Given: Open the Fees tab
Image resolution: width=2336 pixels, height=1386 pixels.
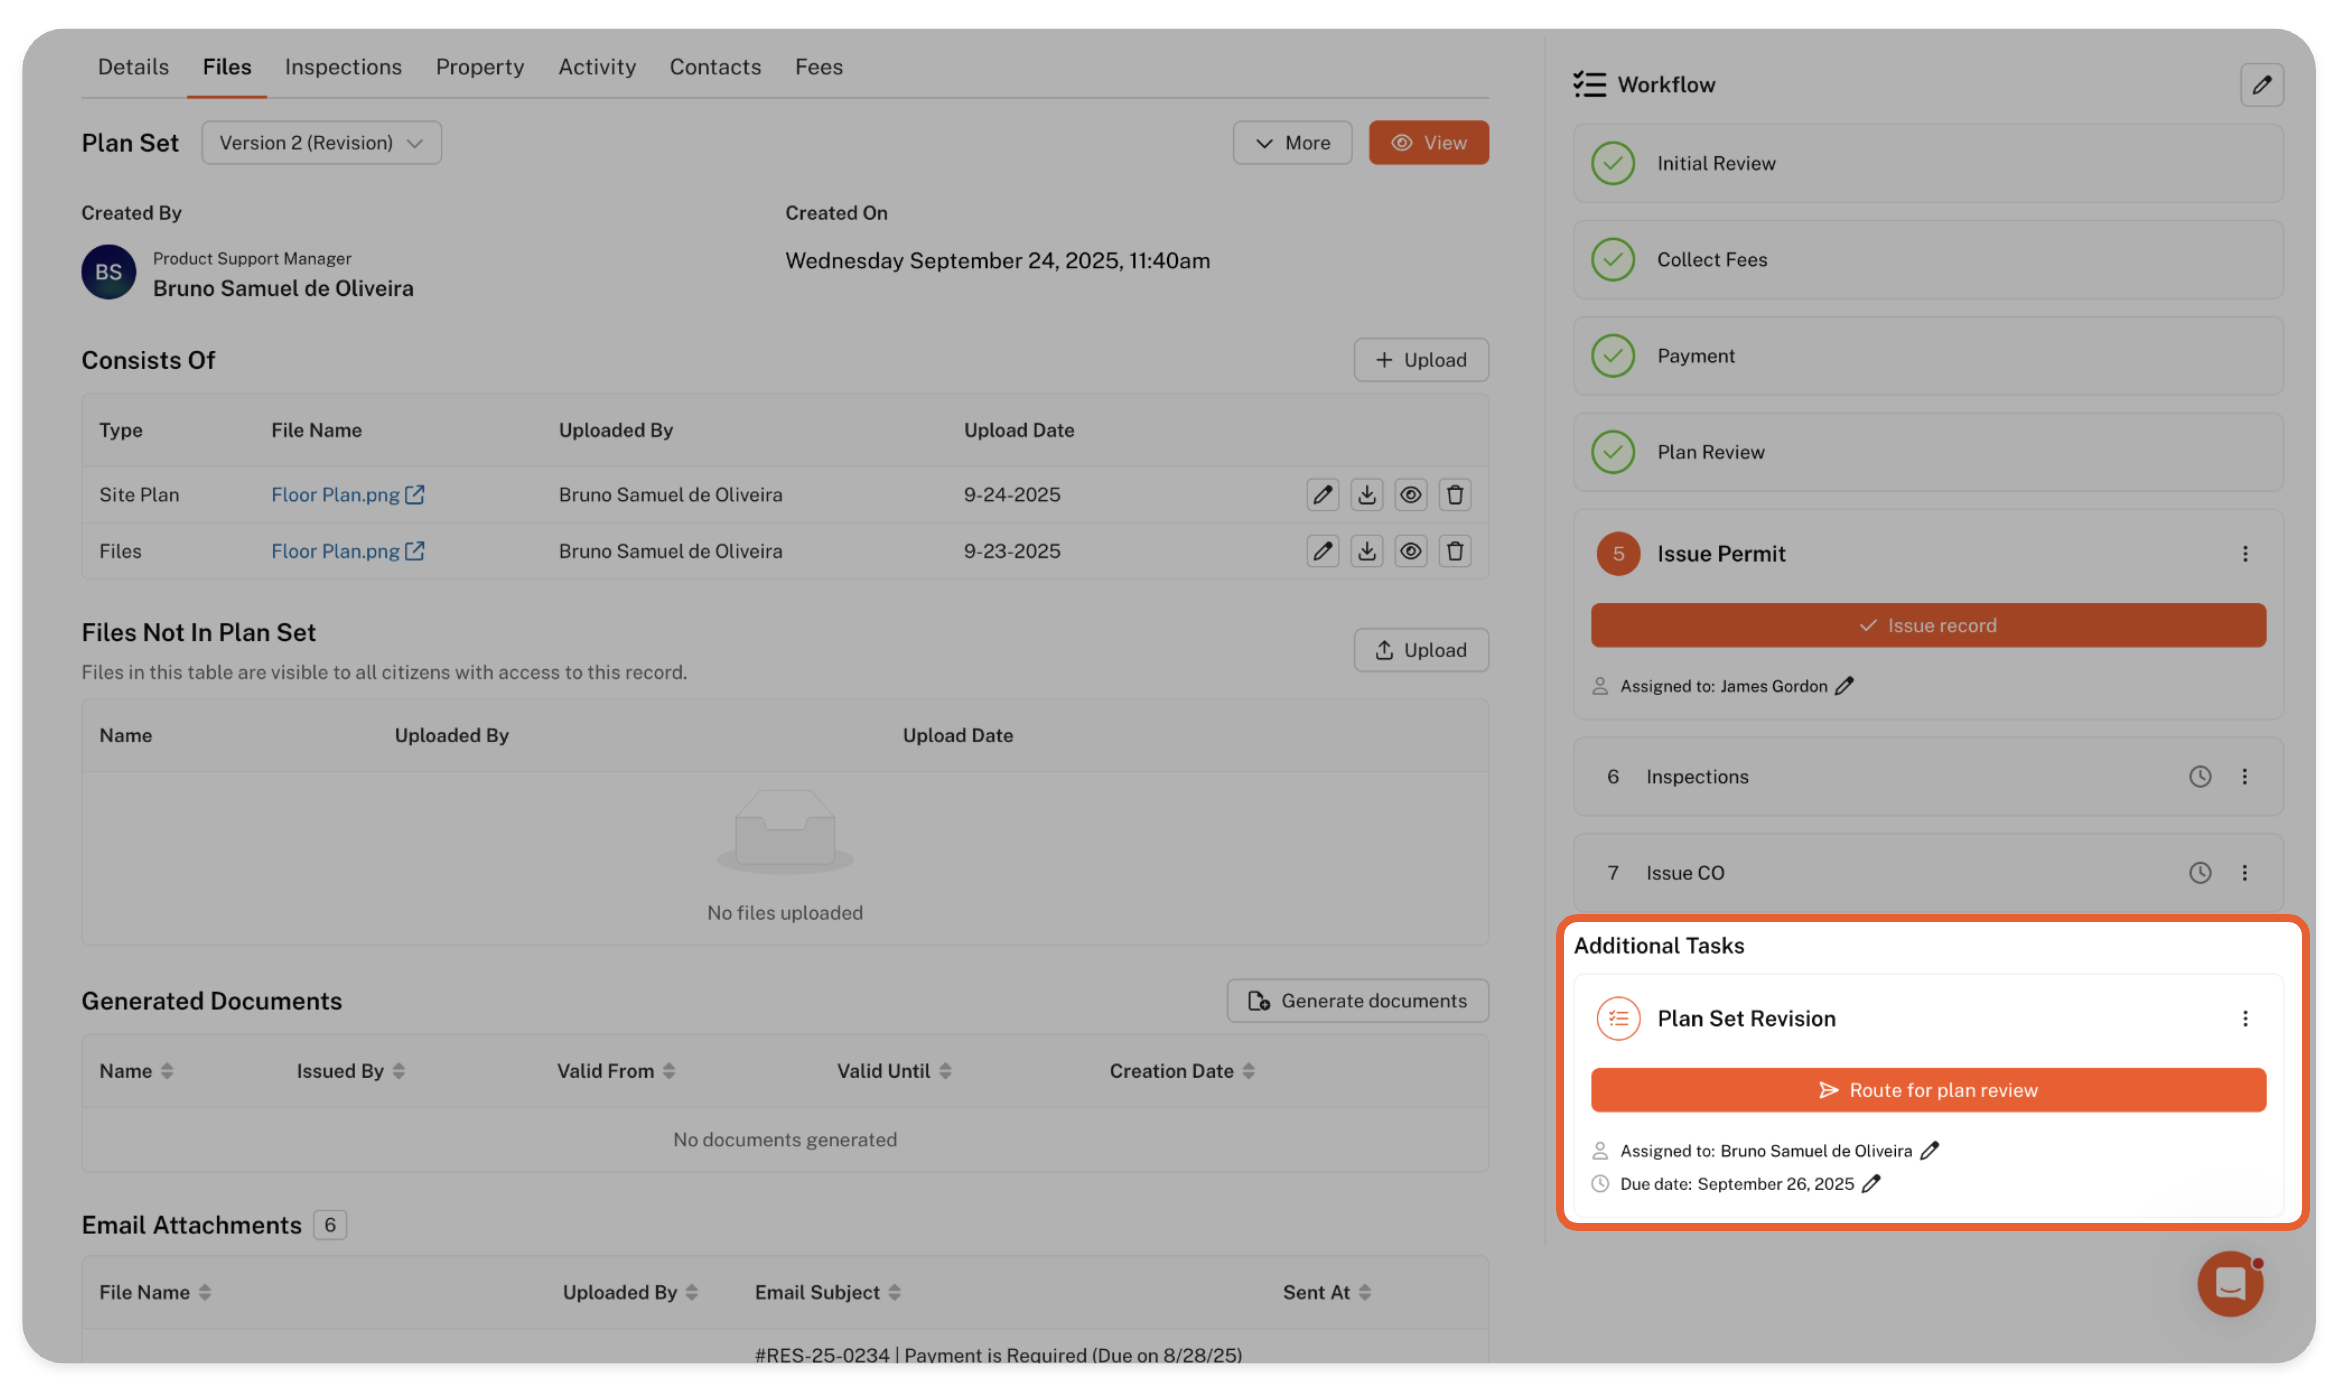Looking at the screenshot, I should pos(818,67).
